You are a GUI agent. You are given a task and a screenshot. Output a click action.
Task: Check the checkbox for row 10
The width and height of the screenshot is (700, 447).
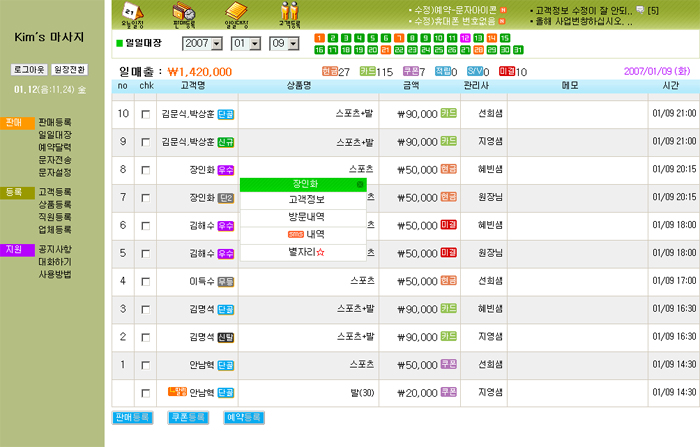point(146,115)
